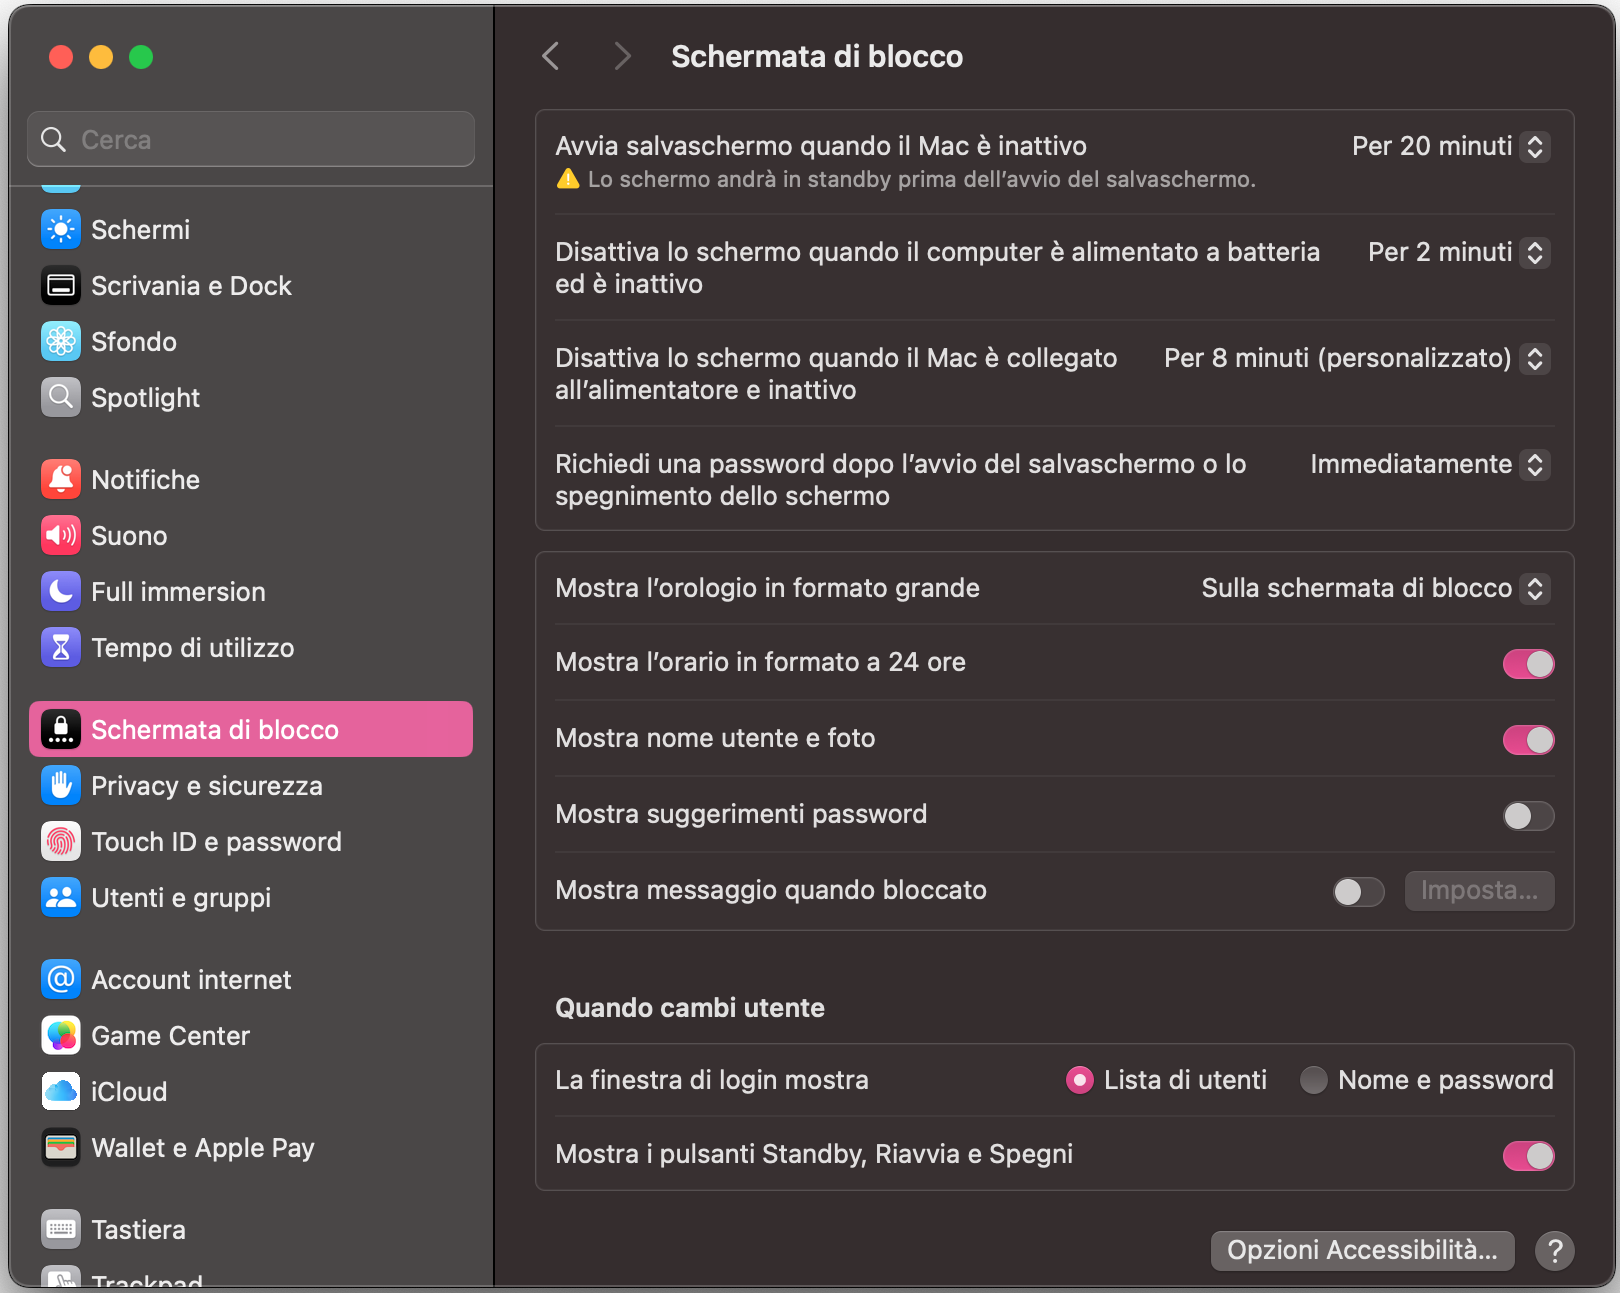Select the Nome e password radio button

1313,1080
